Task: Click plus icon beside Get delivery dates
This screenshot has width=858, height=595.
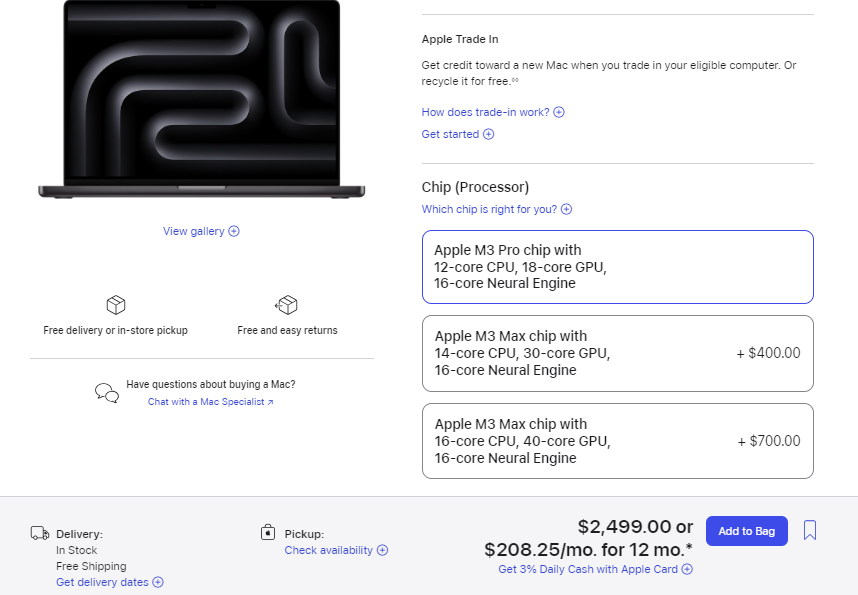Action: pyautogui.click(x=158, y=582)
